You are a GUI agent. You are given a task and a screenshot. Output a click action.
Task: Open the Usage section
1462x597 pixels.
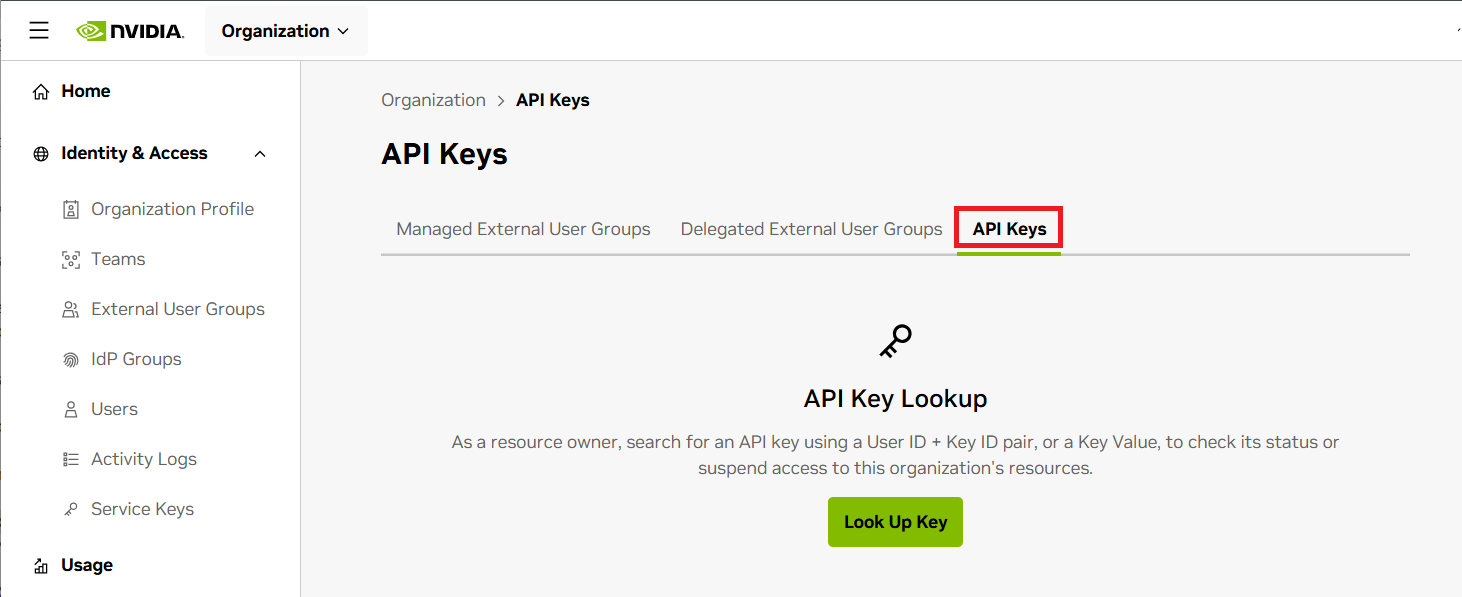point(87,565)
